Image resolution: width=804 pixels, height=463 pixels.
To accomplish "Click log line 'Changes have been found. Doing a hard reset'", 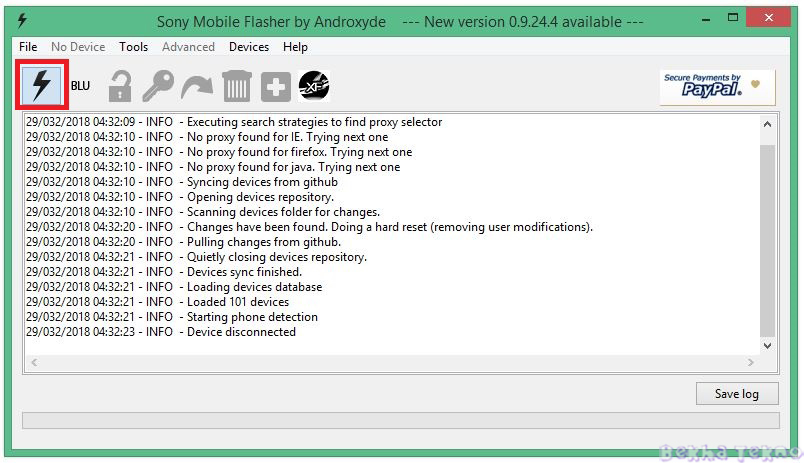I will (309, 227).
